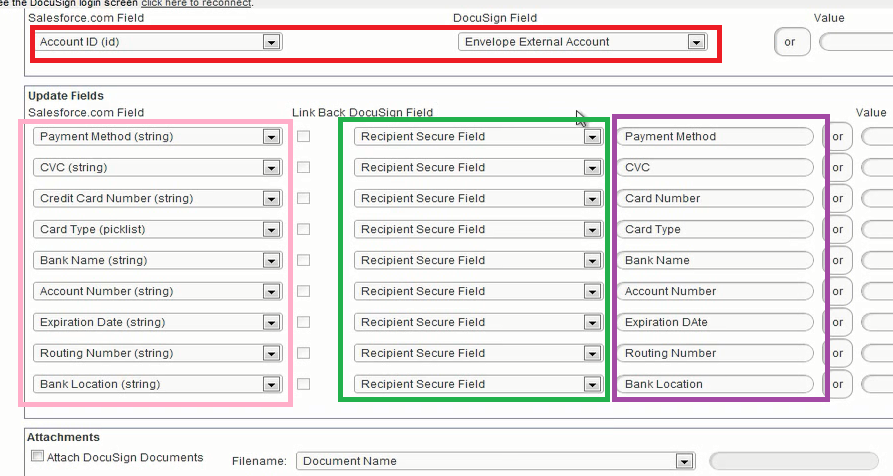Open the Account ID (id) dropdown
The image size is (893, 476).
[270, 43]
